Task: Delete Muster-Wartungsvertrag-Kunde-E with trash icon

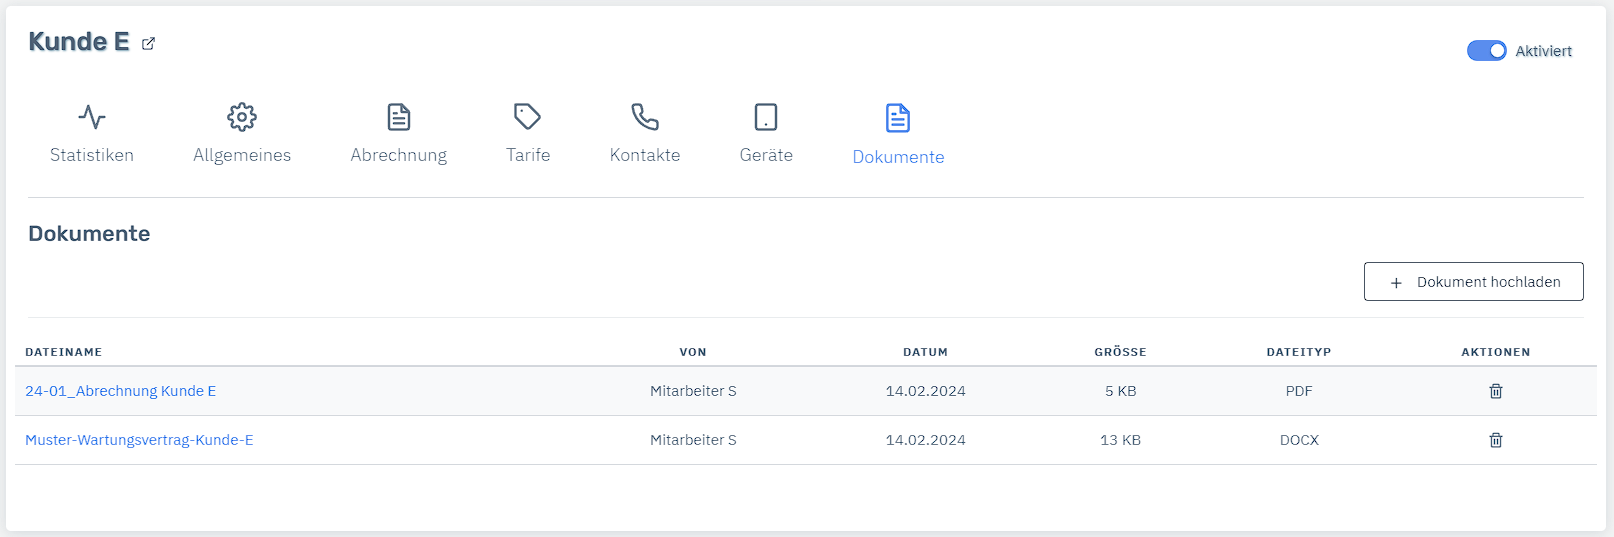Action: click(1496, 440)
